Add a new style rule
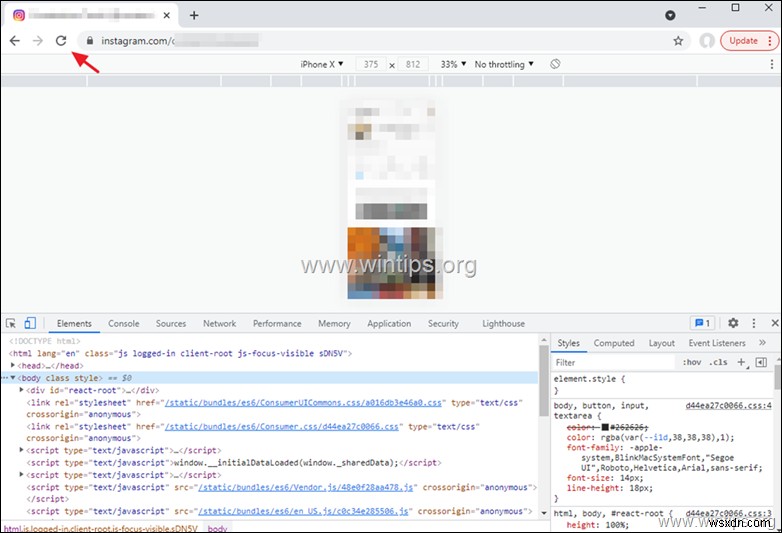782x533 pixels. click(742, 362)
